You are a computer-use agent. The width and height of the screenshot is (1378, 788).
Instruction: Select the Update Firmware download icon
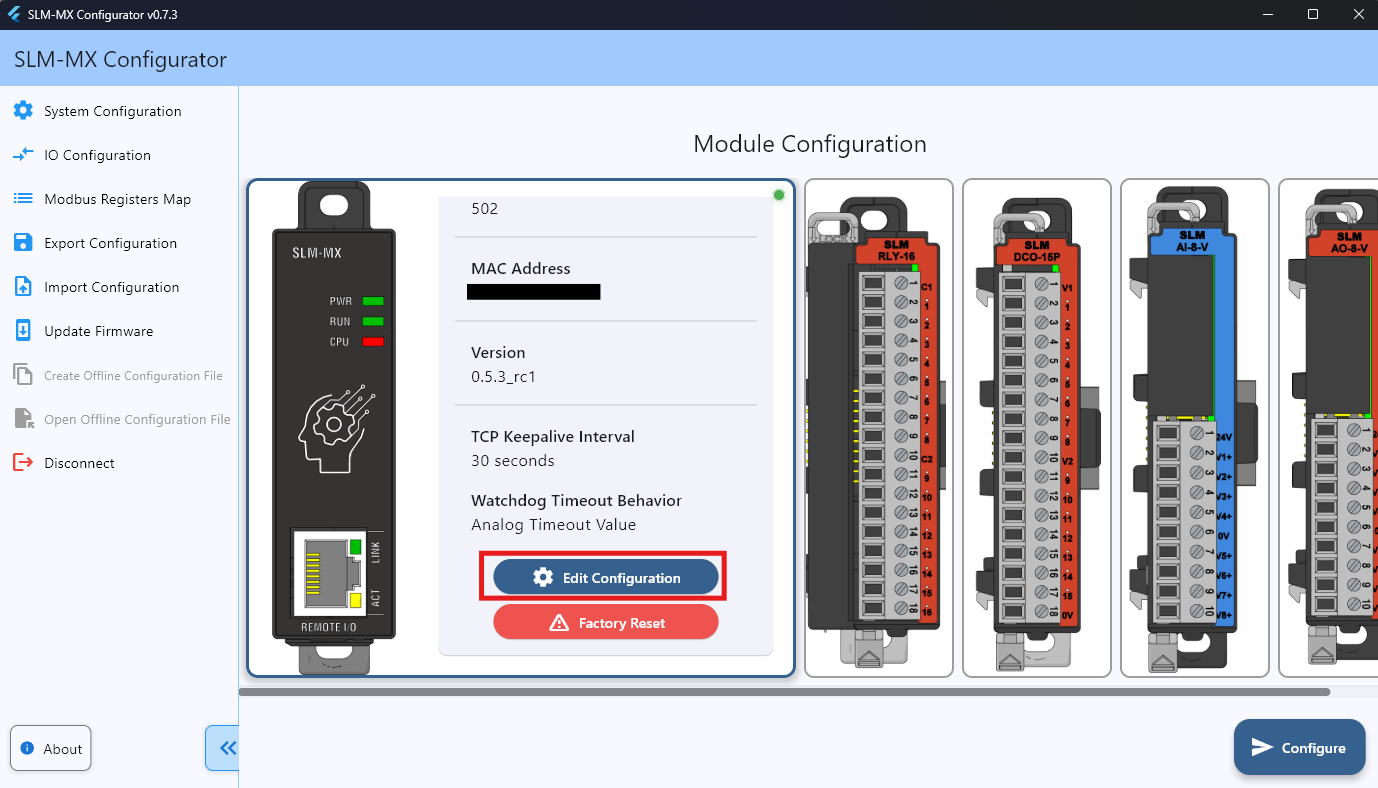point(23,330)
